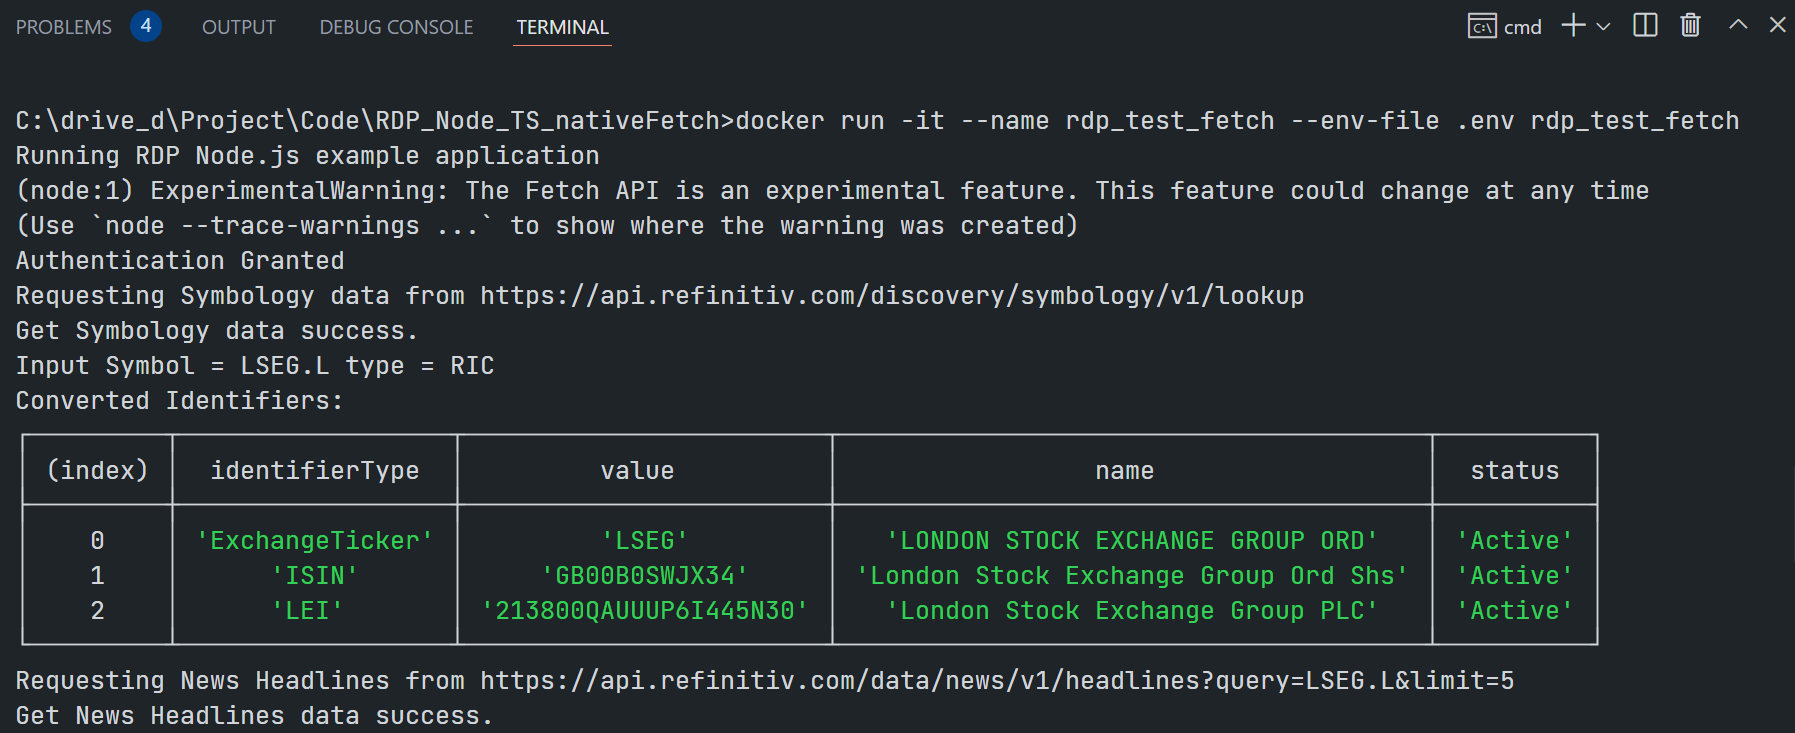Click the status column header
1795x733 pixels.
[1515, 471]
